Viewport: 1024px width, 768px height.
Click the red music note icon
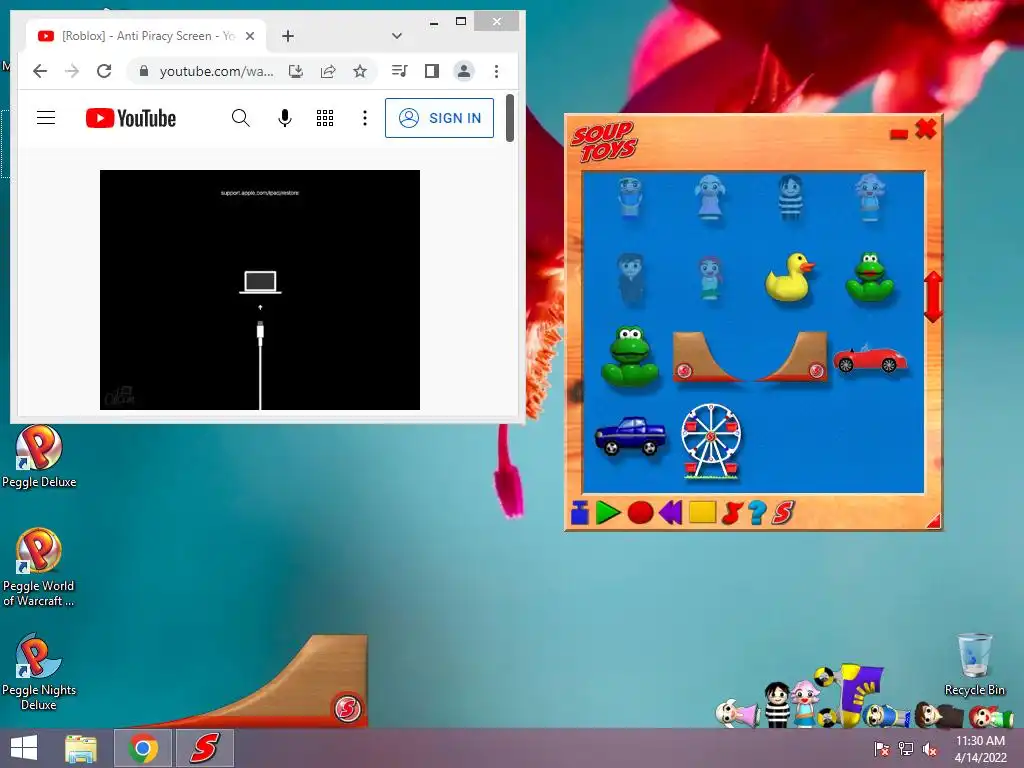[732, 513]
